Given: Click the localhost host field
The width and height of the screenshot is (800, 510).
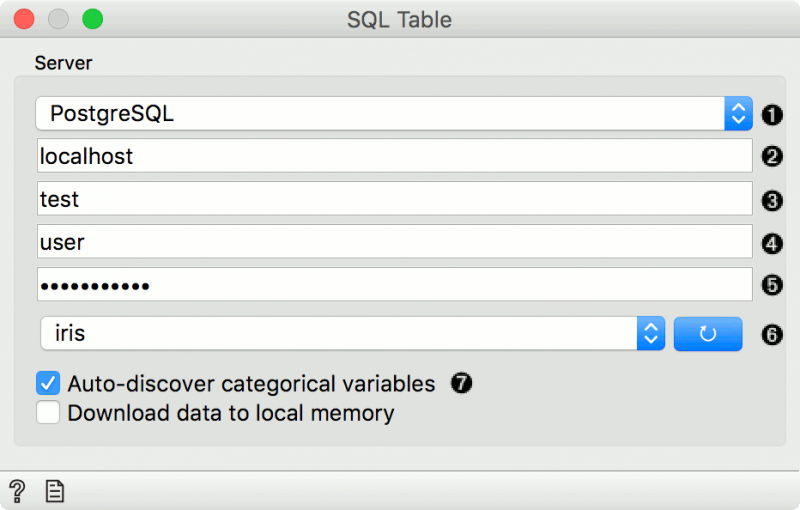Looking at the screenshot, I should click(394, 156).
